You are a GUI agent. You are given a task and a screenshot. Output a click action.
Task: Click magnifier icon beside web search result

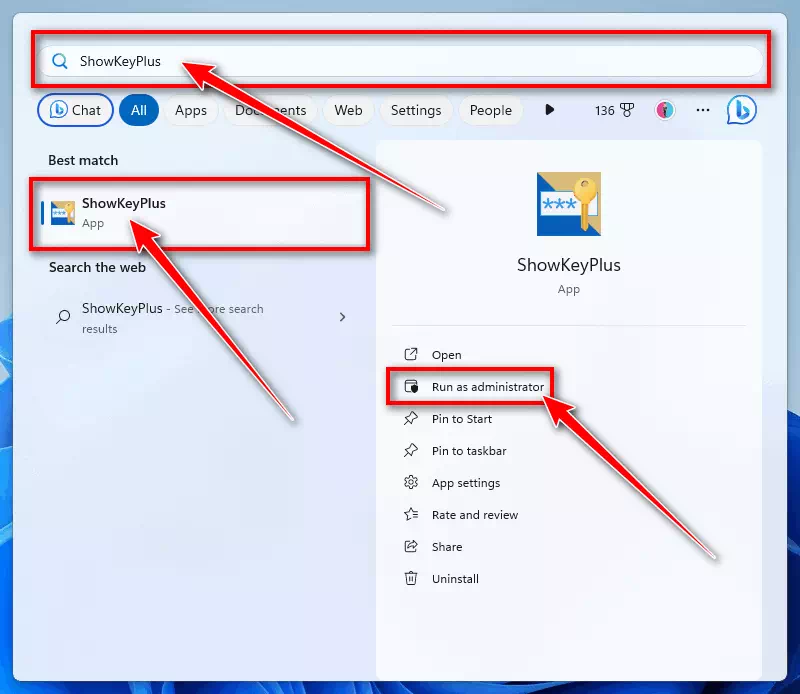[63, 317]
